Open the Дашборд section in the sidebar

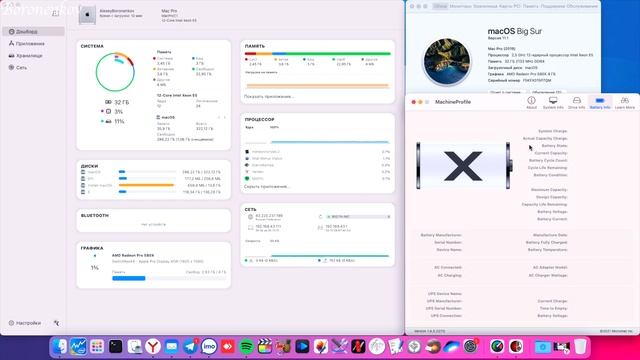(x=33, y=31)
